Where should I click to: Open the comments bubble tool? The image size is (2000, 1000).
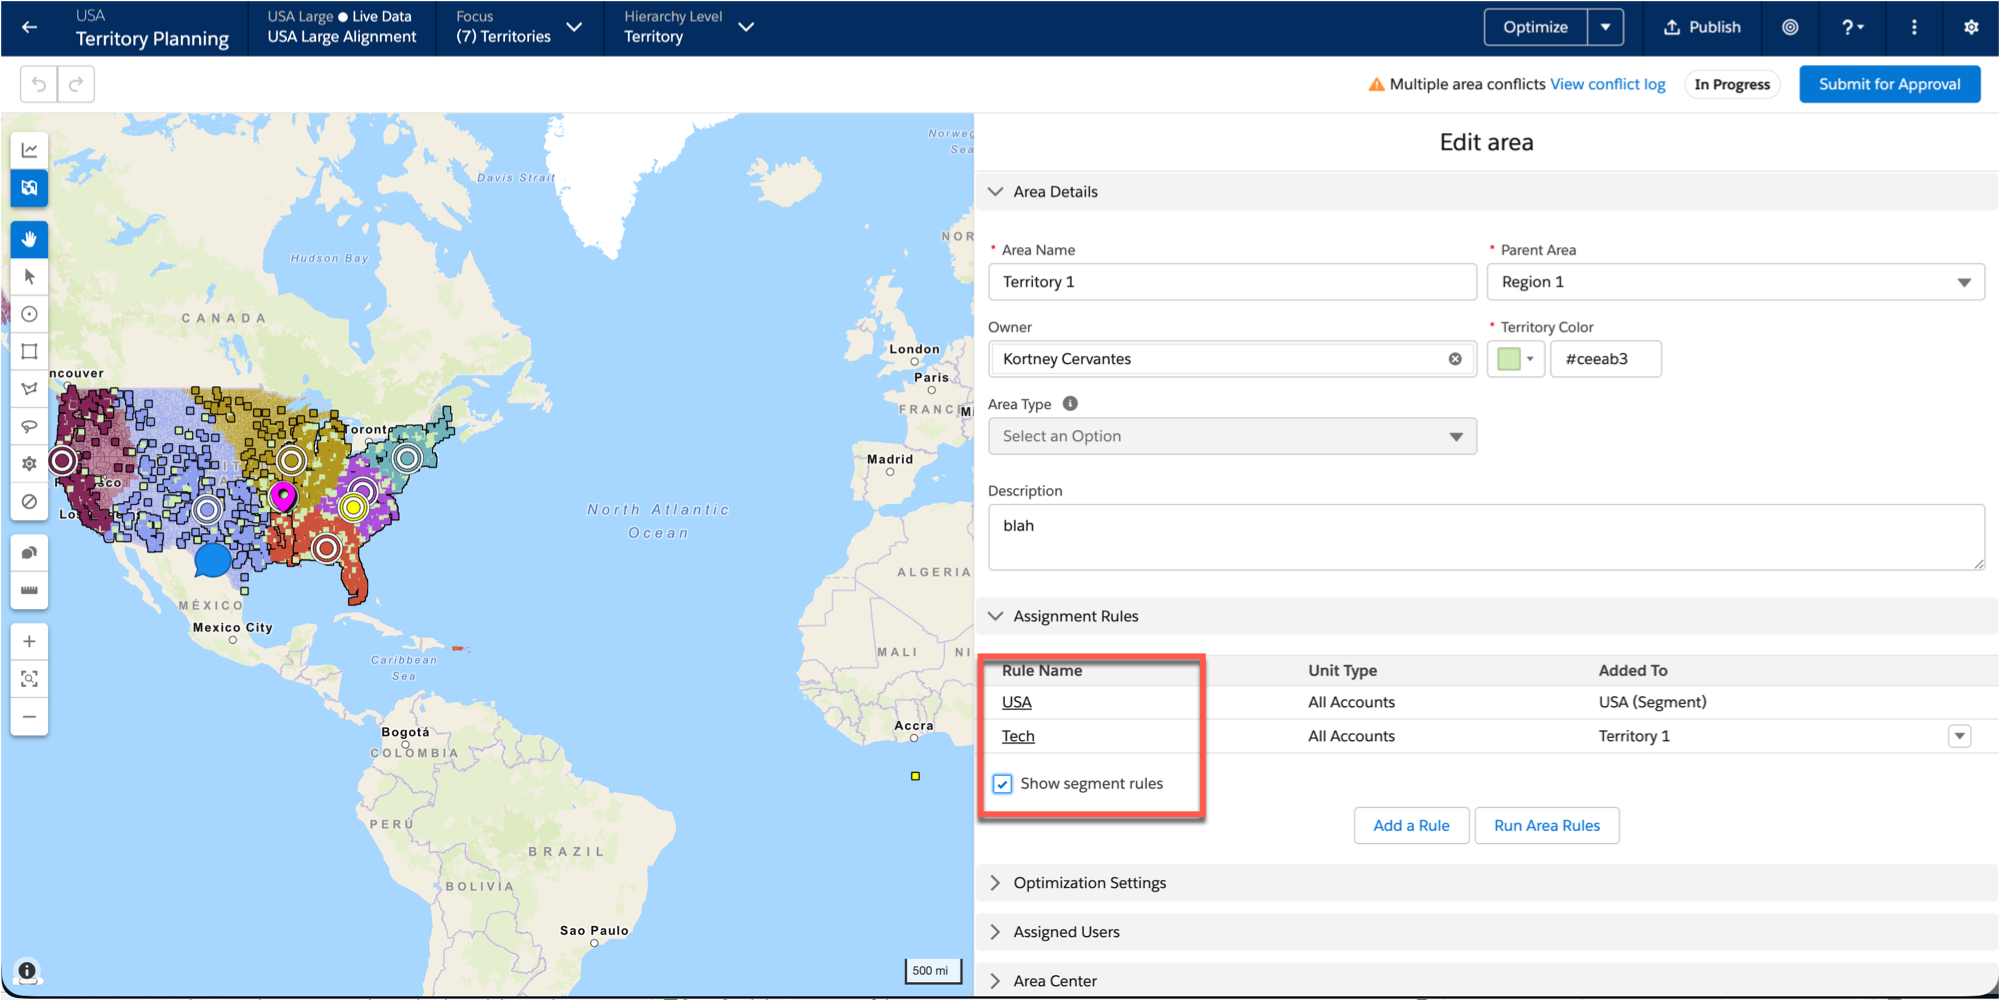coord(29,553)
